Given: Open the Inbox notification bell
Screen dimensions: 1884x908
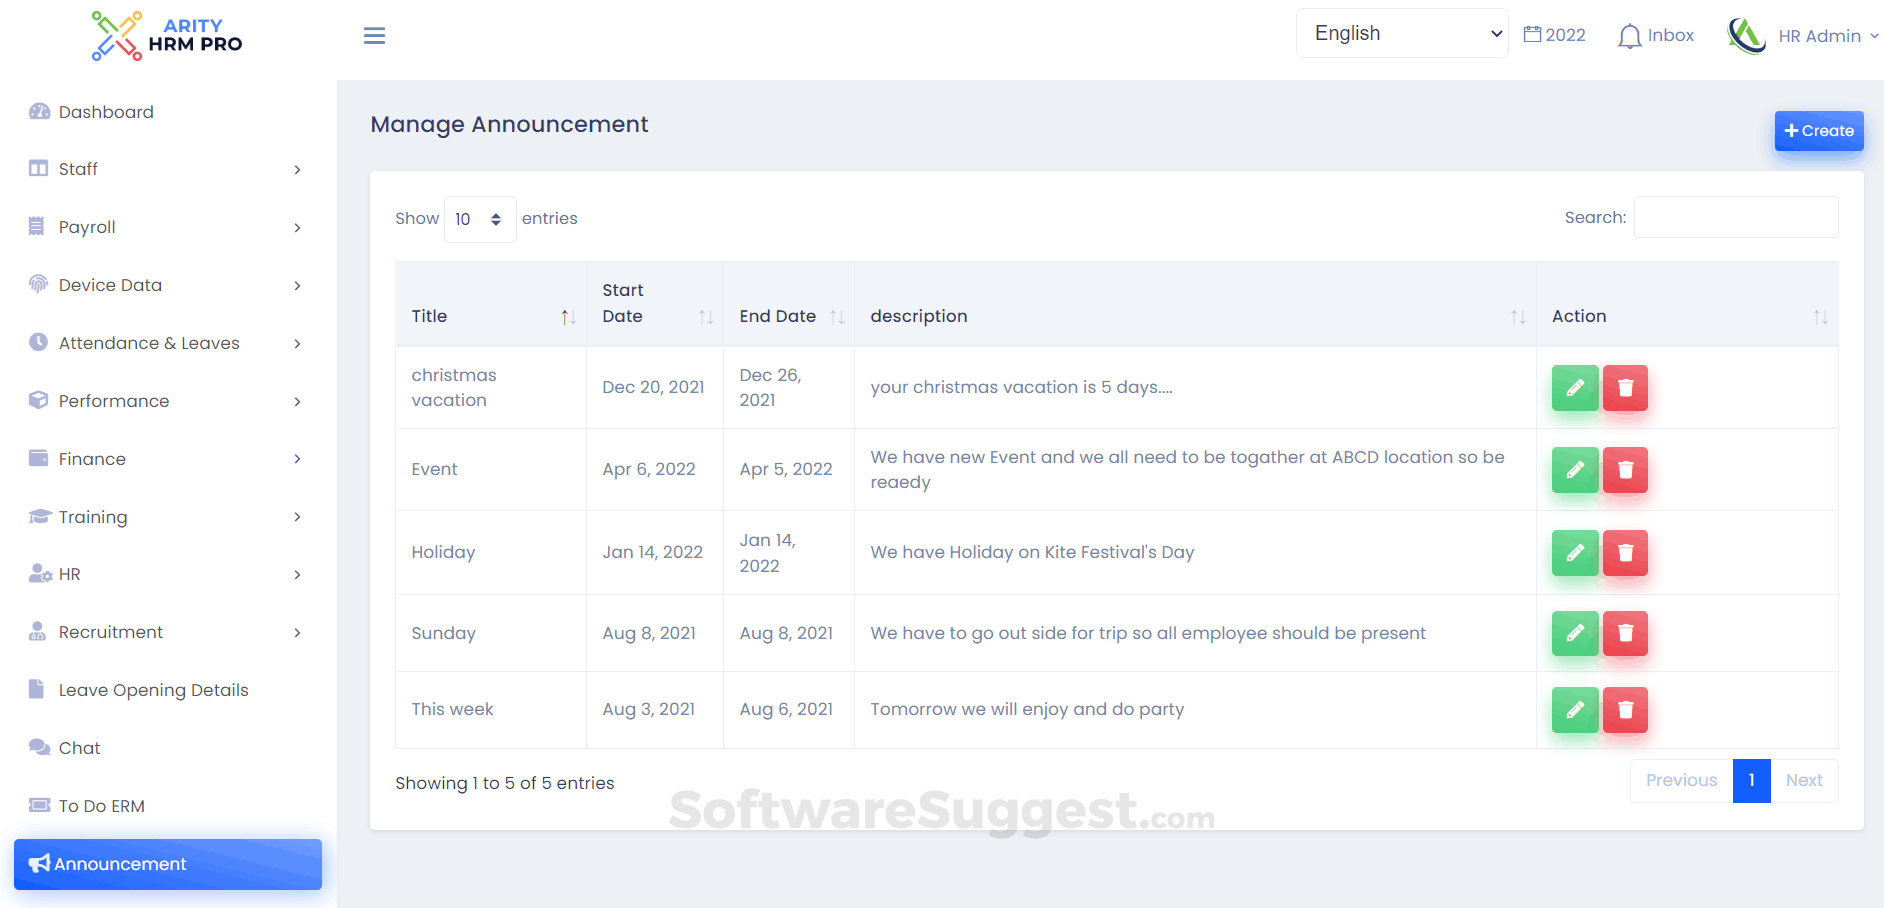Looking at the screenshot, I should (1655, 34).
